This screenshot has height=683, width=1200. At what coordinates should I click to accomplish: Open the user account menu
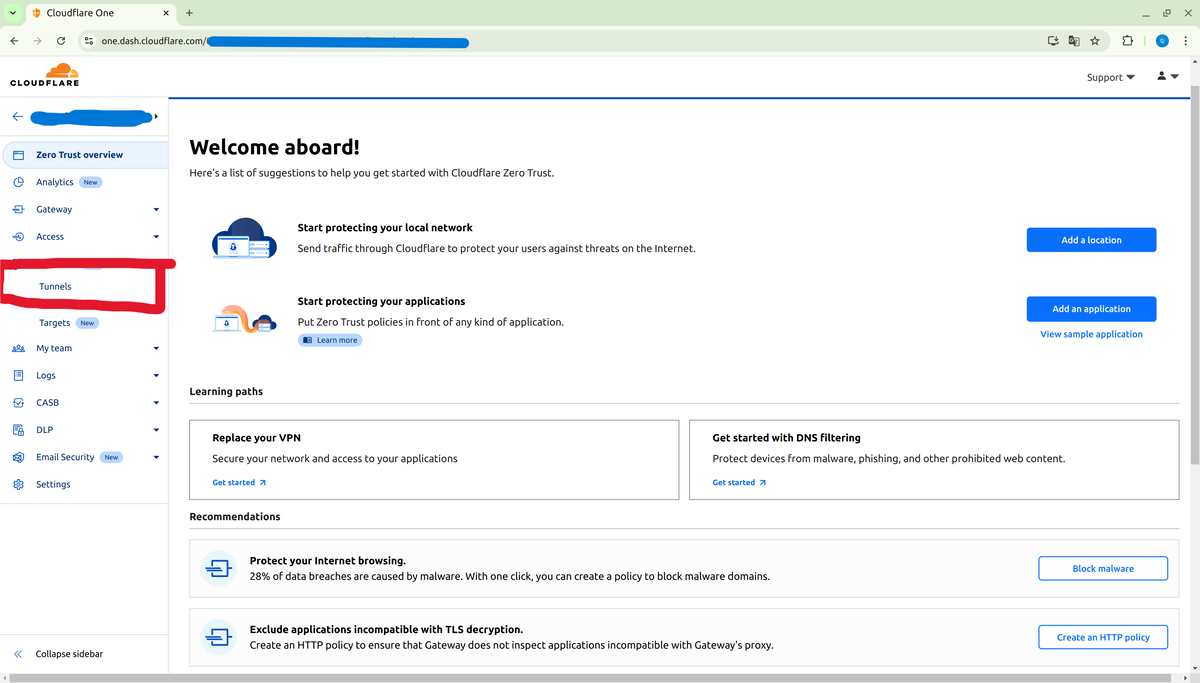coord(1167,76)
